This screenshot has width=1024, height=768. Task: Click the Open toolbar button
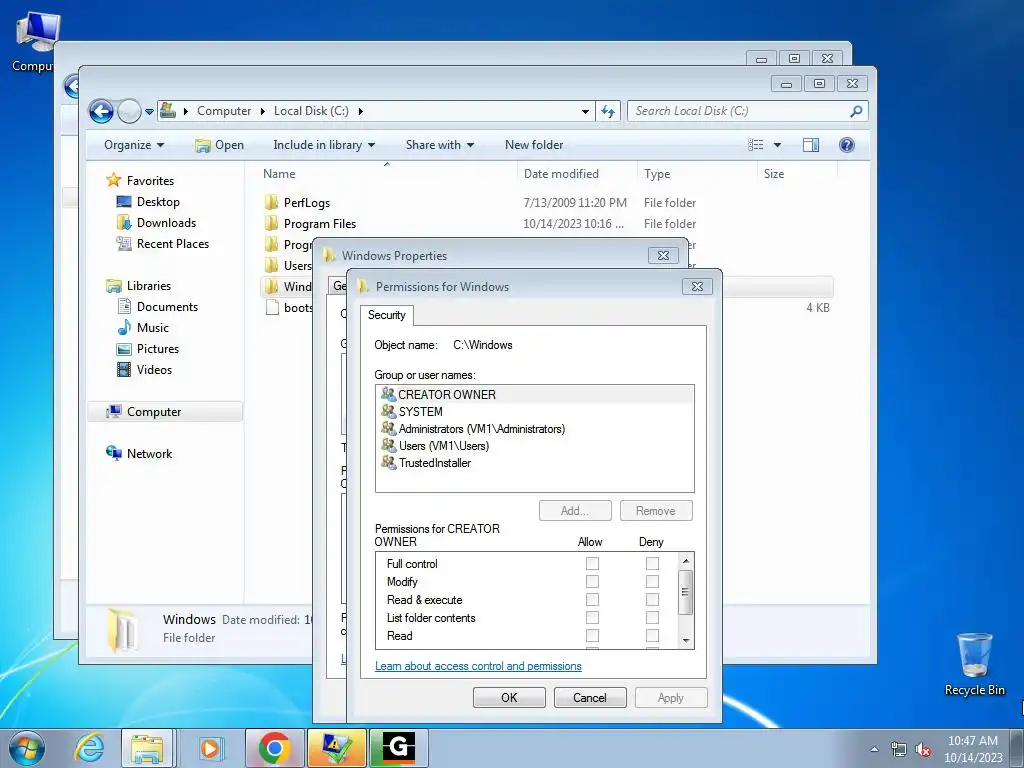(x=219, y=145)
